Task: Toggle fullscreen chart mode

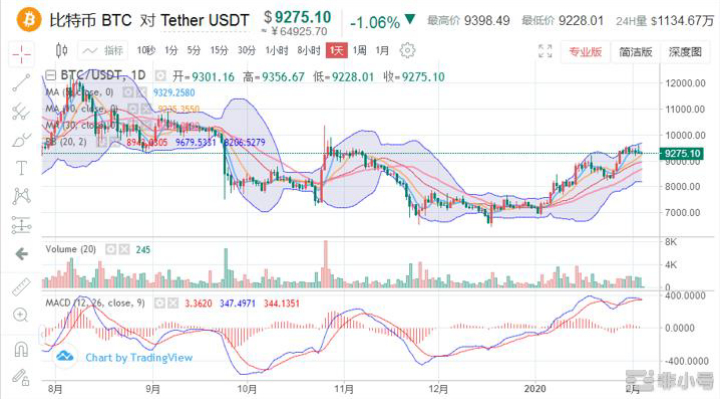Action: [x=545, y=51]
